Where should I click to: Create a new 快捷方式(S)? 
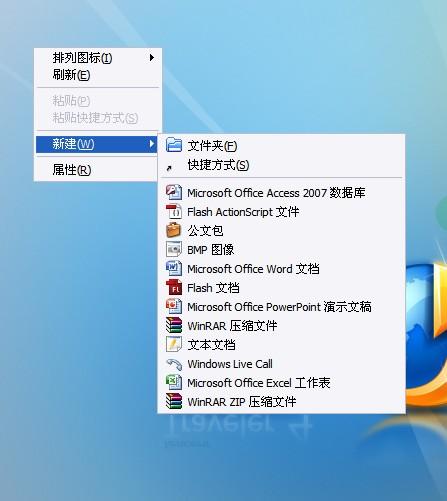(282, 165)
